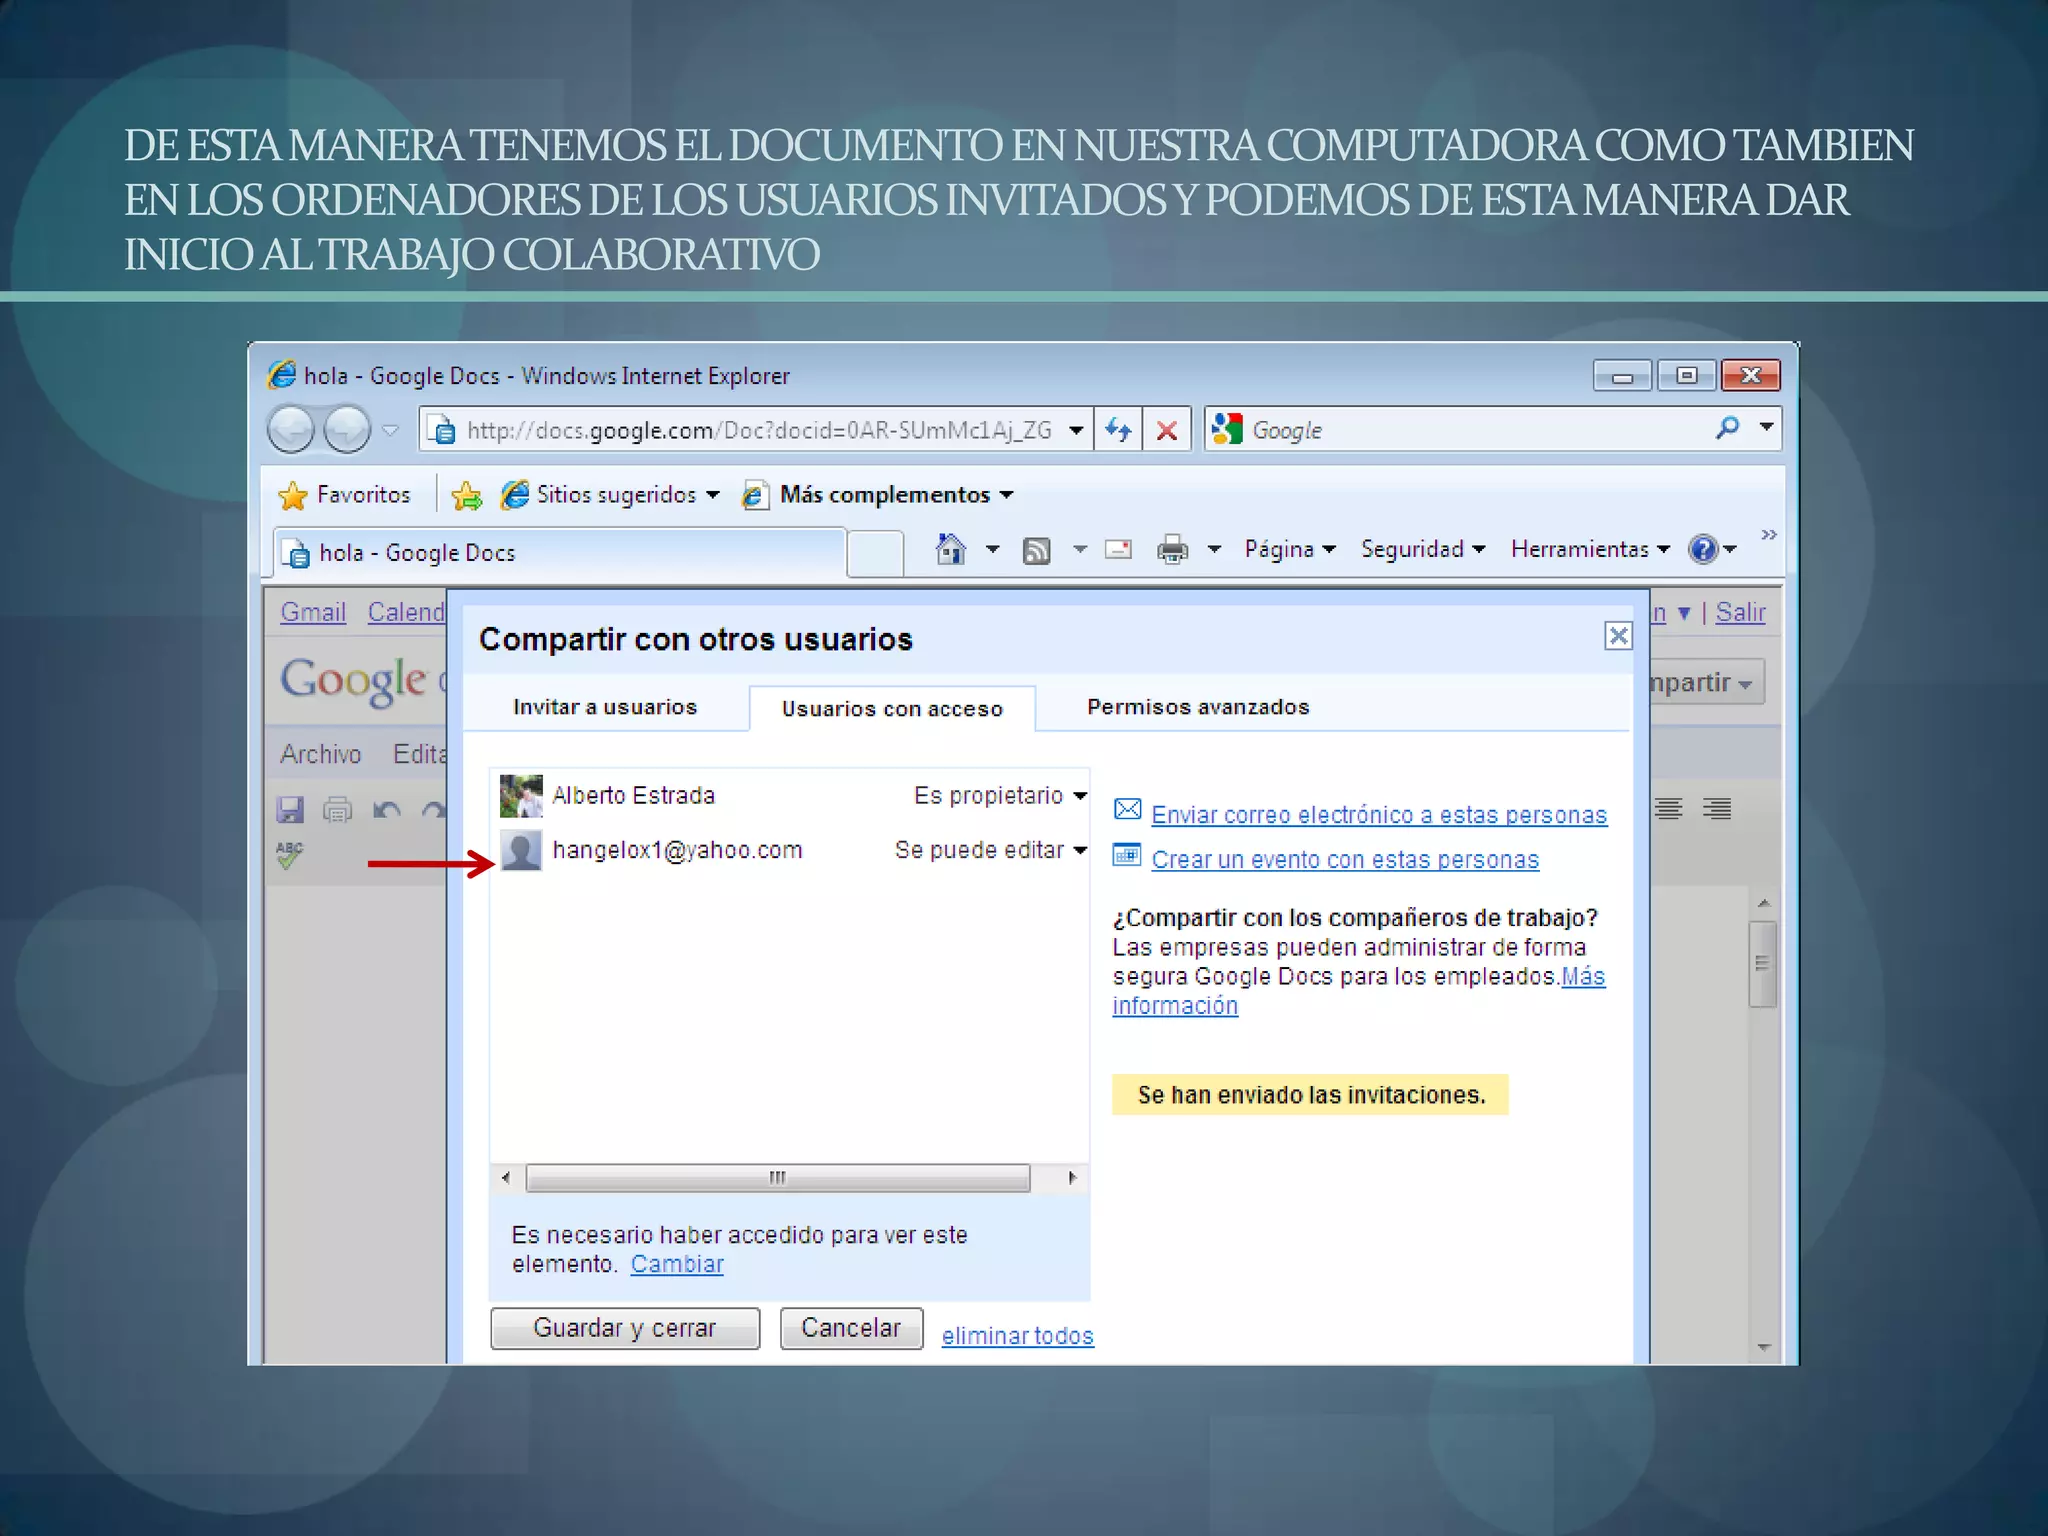Click the Home options dropdown arrow

(992, 549)
